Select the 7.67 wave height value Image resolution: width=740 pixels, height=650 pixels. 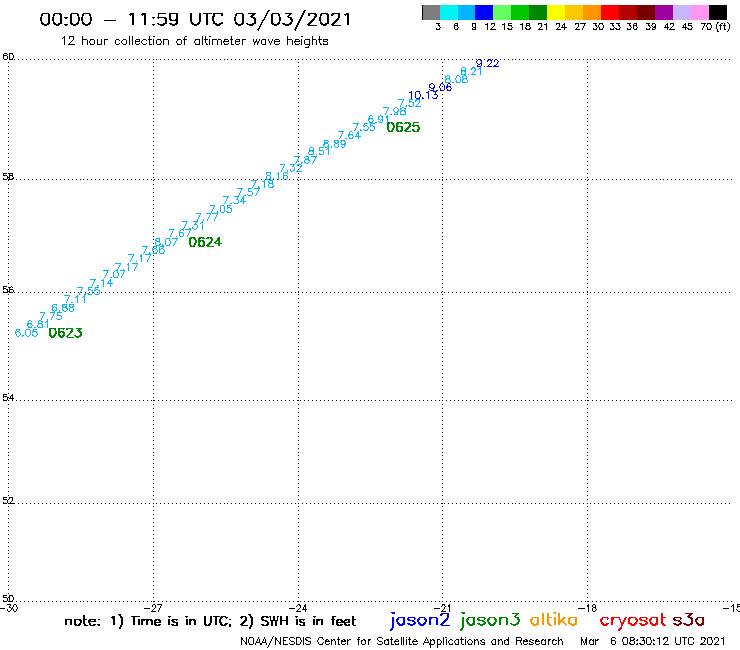[180, 234]
